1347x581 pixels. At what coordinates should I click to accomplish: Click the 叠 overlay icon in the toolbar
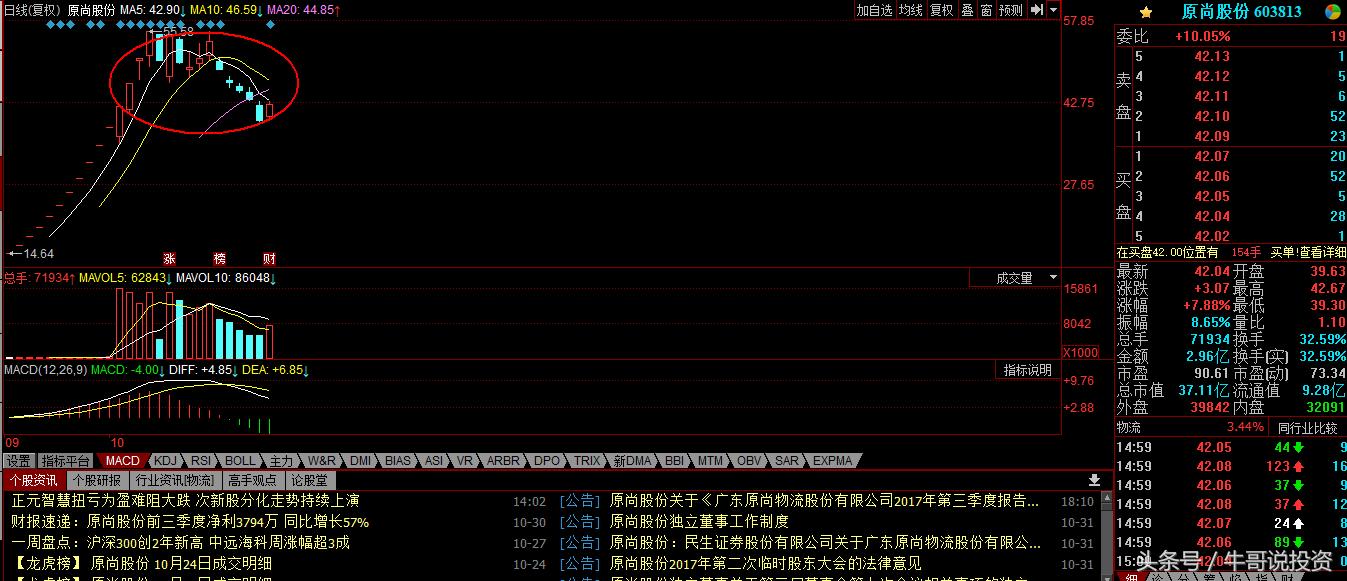(966, 10)
